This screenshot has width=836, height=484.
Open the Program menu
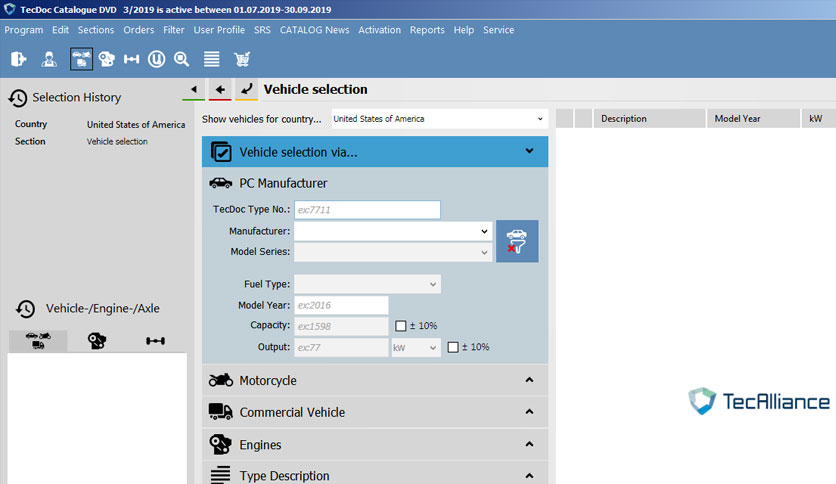pyautogui.click(x=23, y=30)
